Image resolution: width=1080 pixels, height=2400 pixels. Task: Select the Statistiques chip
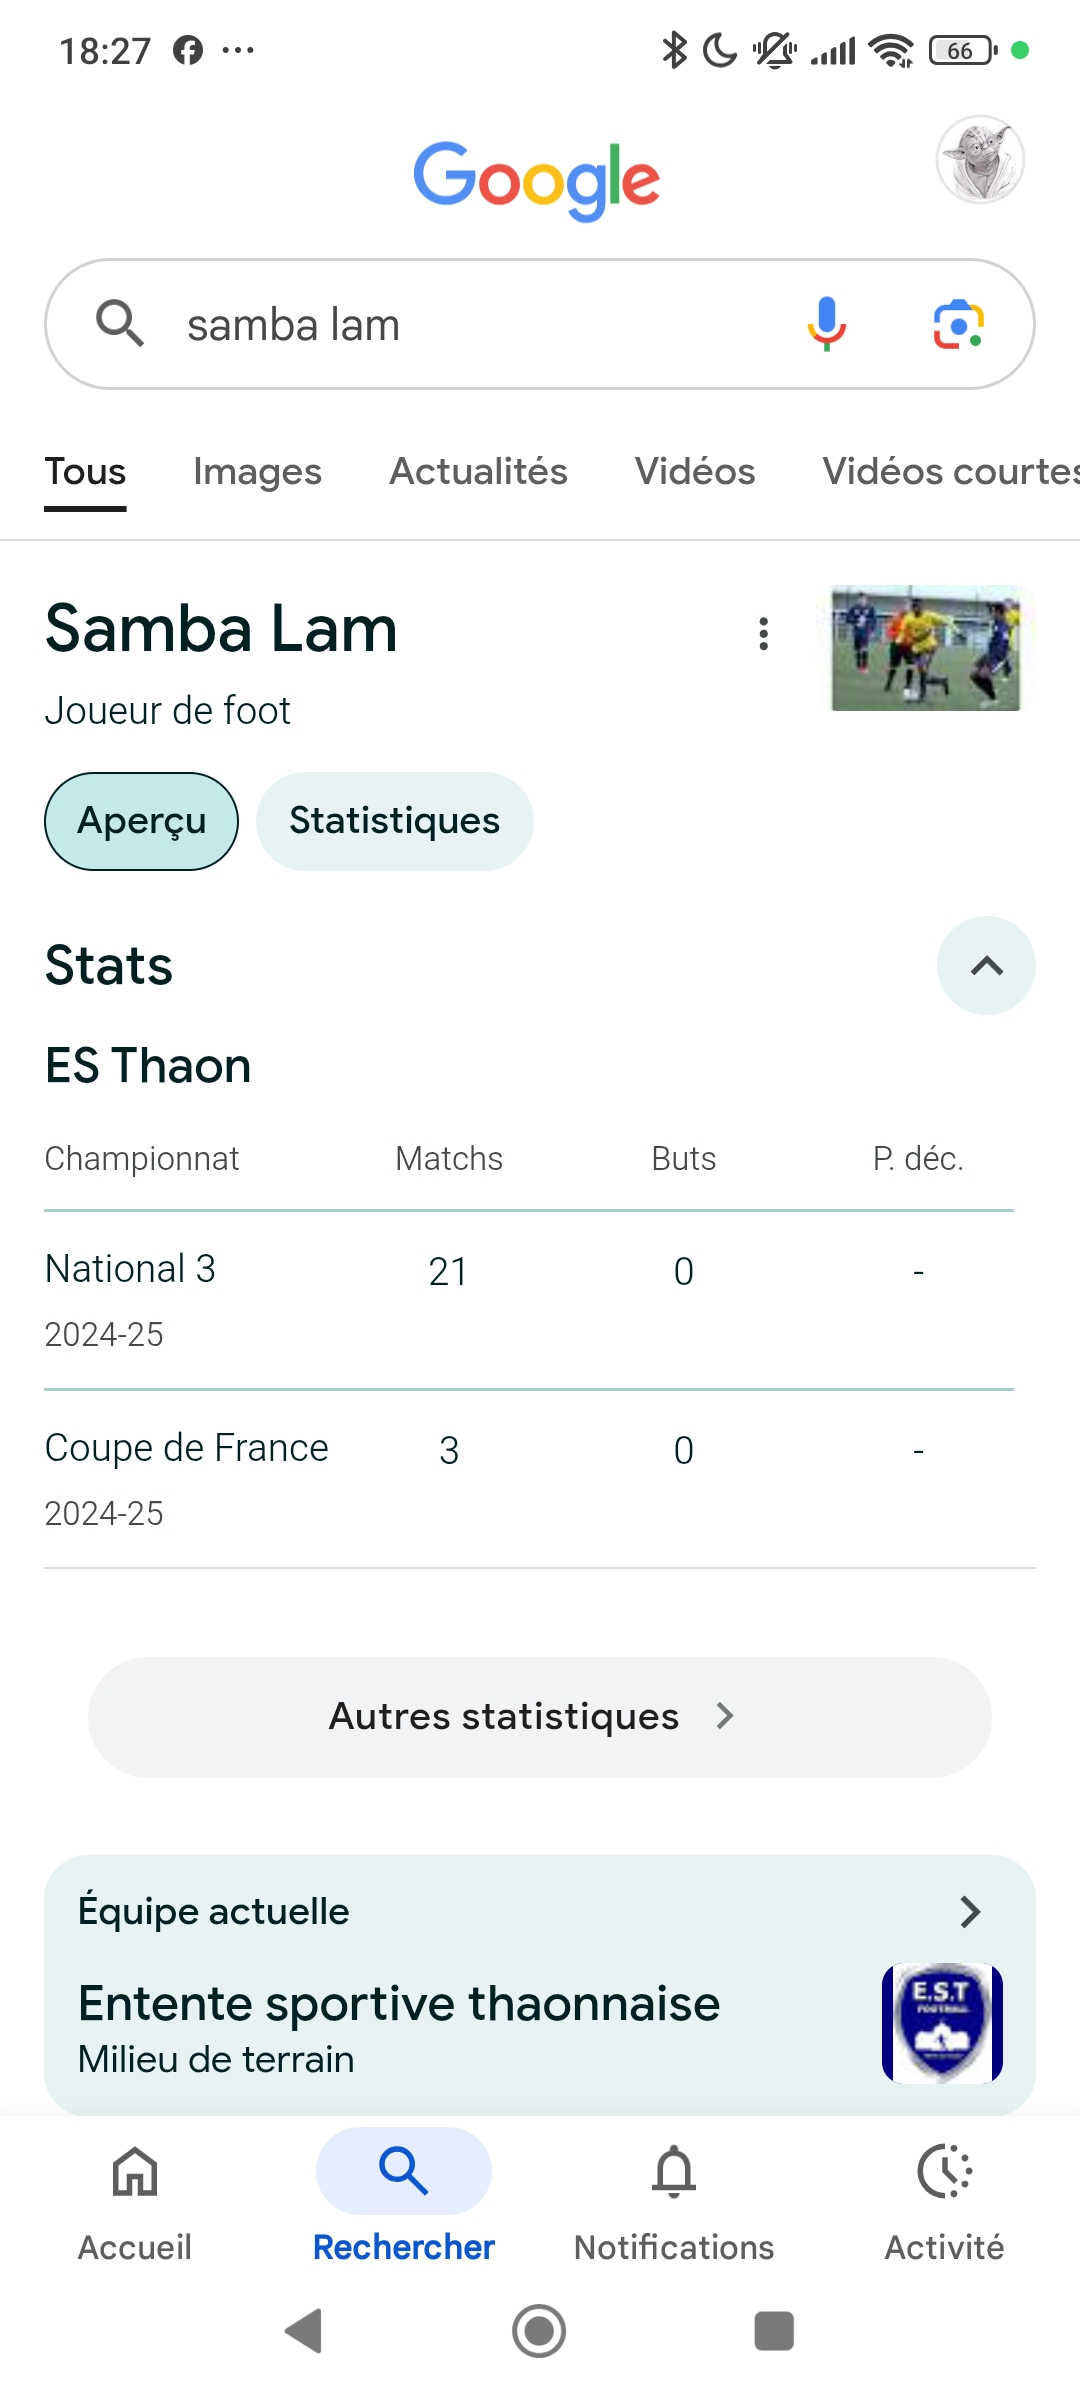click(x=395, y=821)
